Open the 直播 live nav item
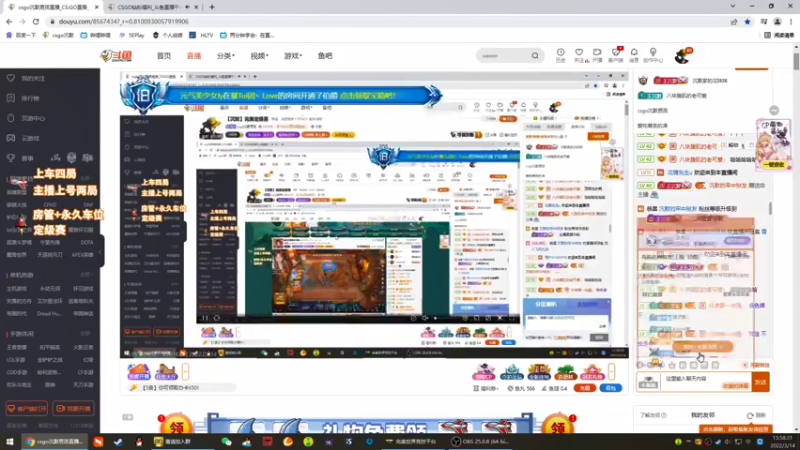Image resolution: width=800 pixels, height=450 pixels. [x=194, y=56]
